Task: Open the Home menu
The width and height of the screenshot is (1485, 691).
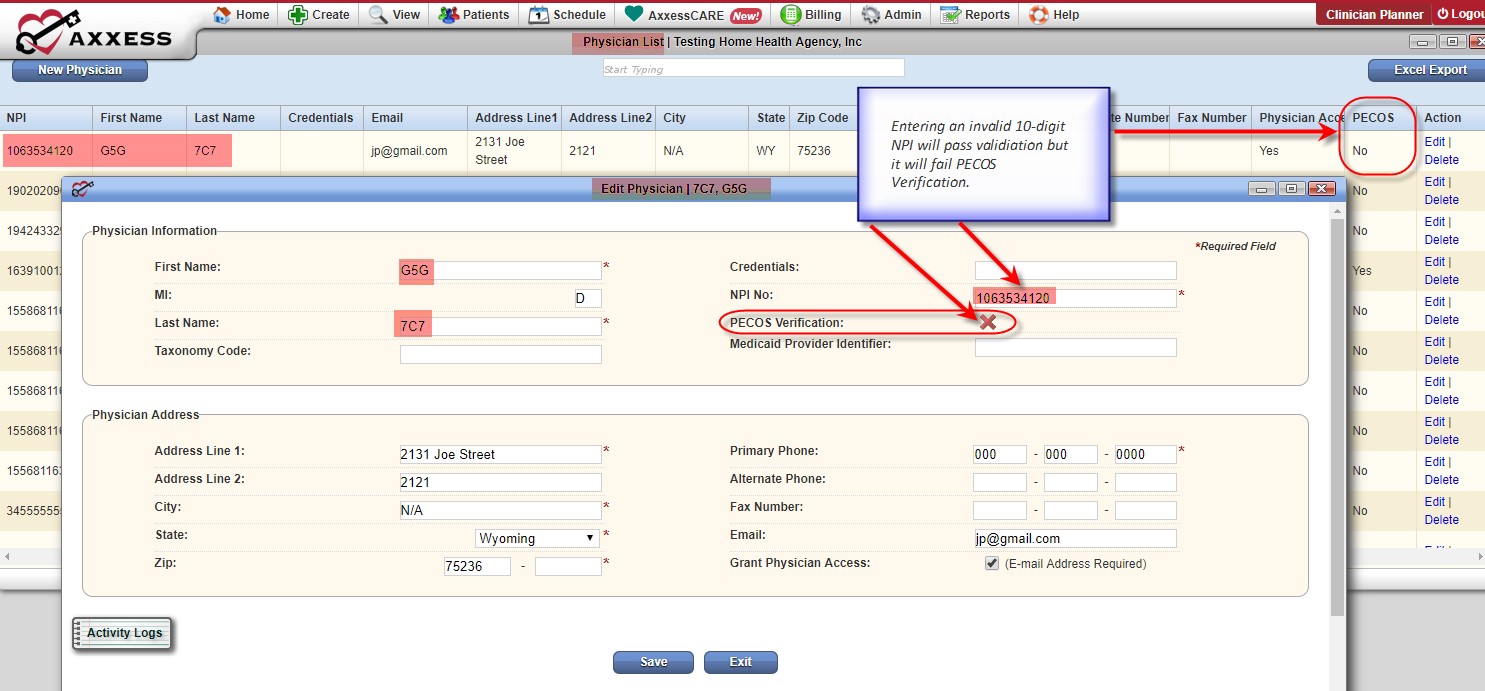Action: [241, 15]
